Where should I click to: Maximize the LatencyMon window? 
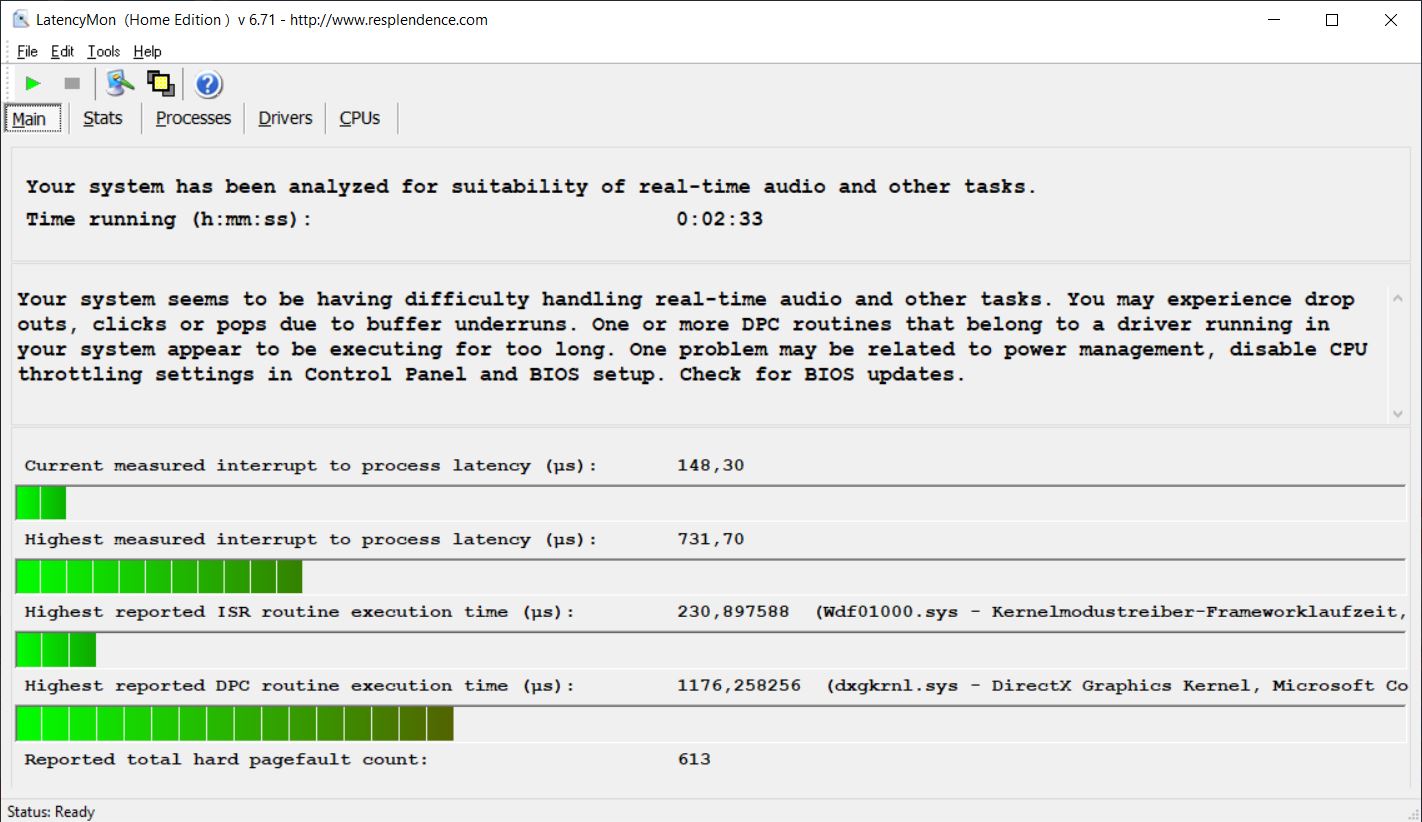1332,19
